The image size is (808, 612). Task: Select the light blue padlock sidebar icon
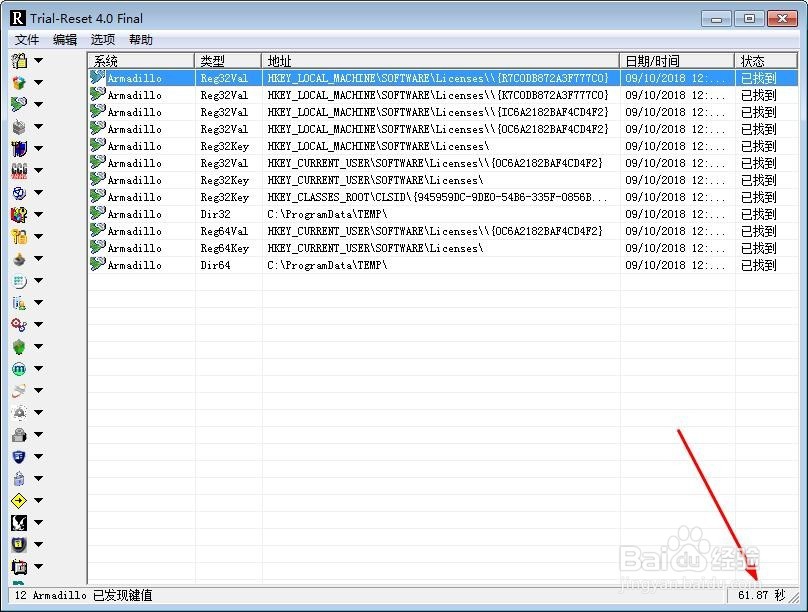[19, 479]
